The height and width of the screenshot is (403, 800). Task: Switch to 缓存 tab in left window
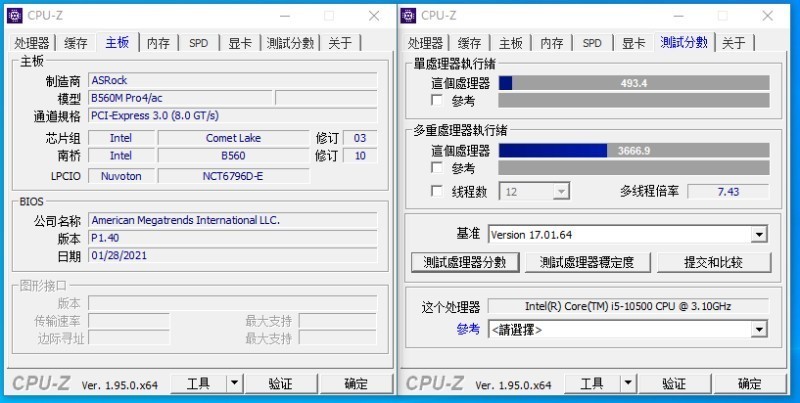coord(76,43)
